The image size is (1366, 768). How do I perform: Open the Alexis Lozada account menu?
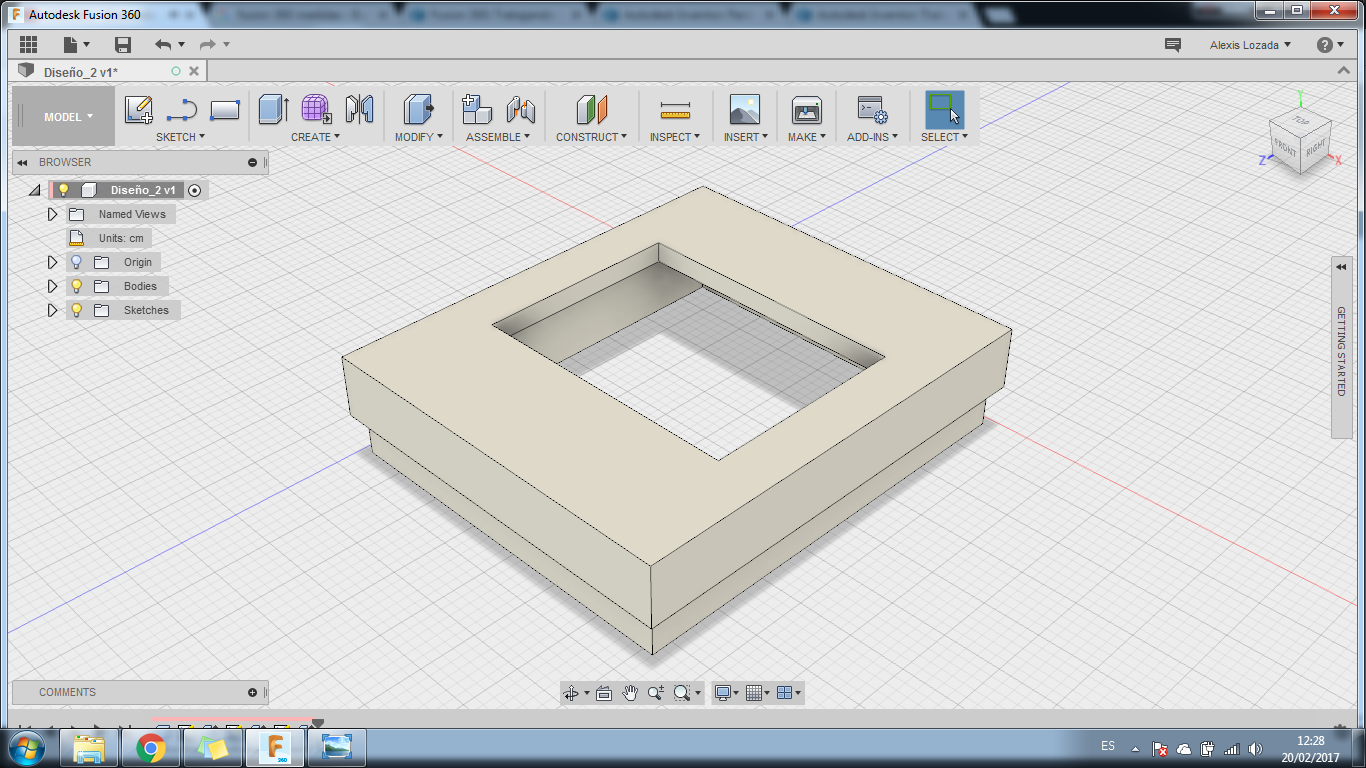(x=1250, y=45)
